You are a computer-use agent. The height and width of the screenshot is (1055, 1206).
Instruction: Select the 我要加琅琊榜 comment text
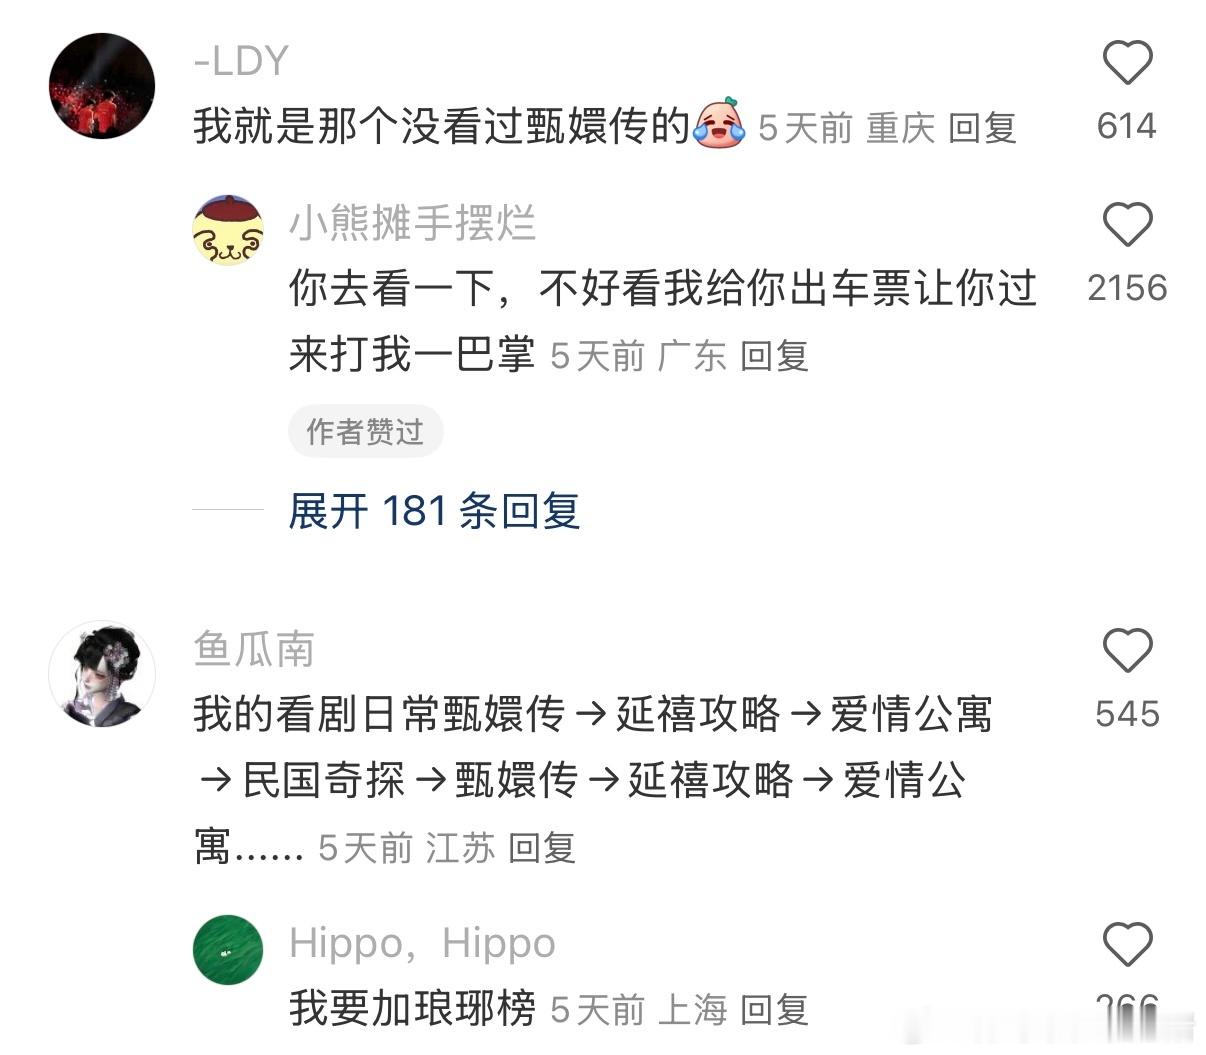point(413,1008)
